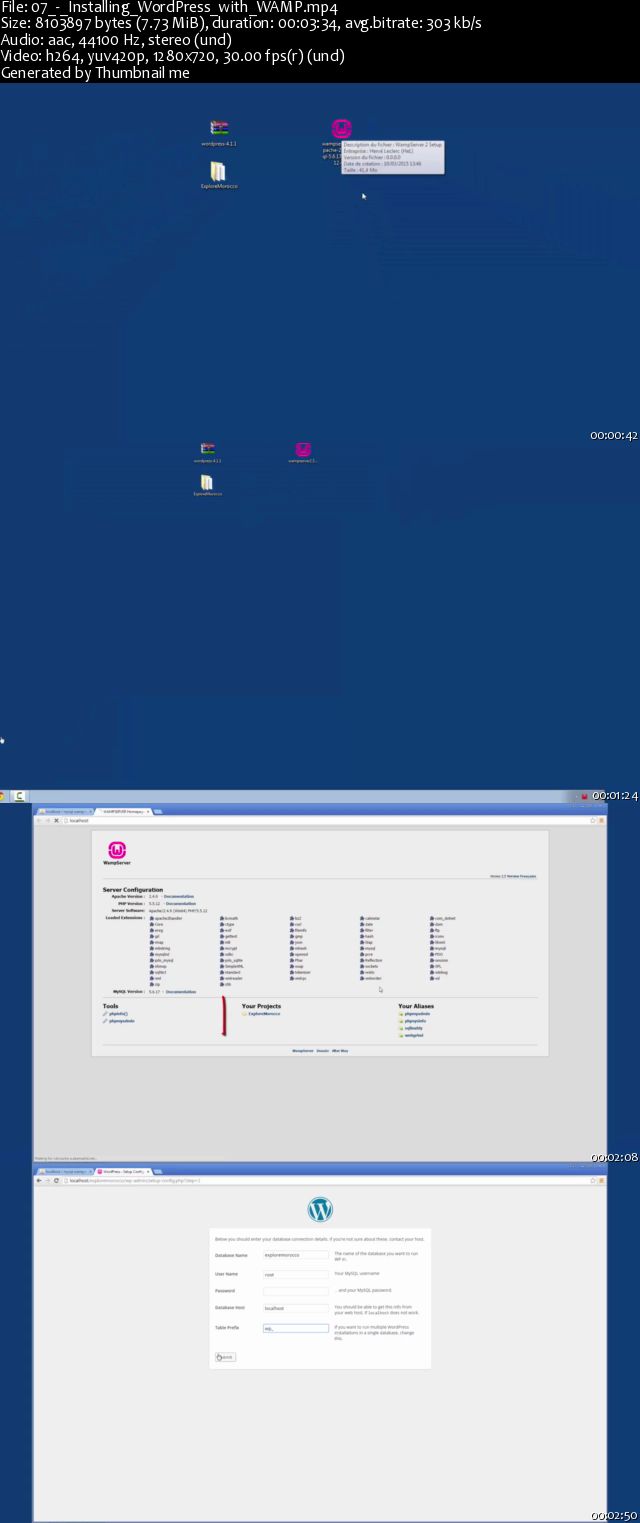Screen dimensions: 640x1523
Task: Click WampServer installer icon beside the file tooltip
Action: point(342,128)
